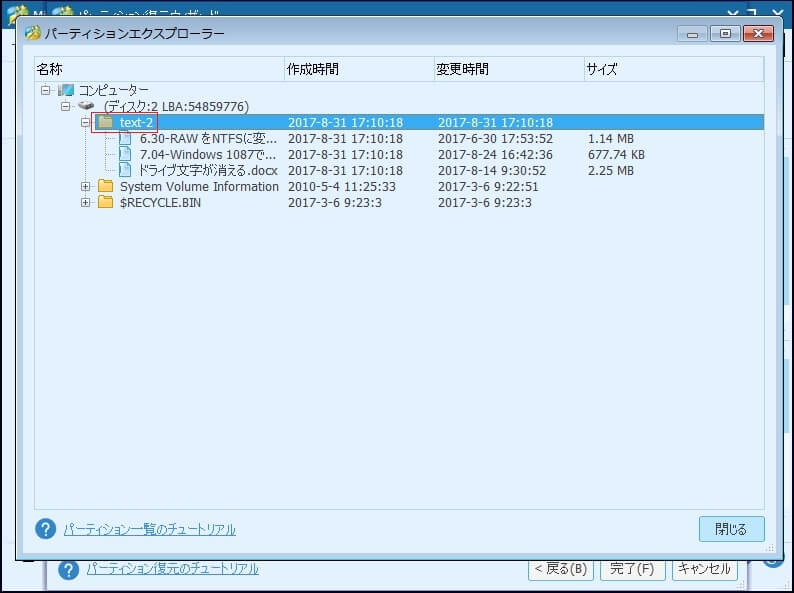Click created time 2017-3-6 9:23:3 of $RECYCLE.BIN
794x593 pixels.
coord(335,203)
